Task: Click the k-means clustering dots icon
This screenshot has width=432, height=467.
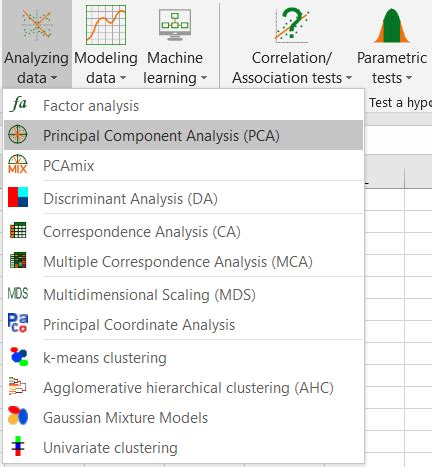Action: coord(19,356)
